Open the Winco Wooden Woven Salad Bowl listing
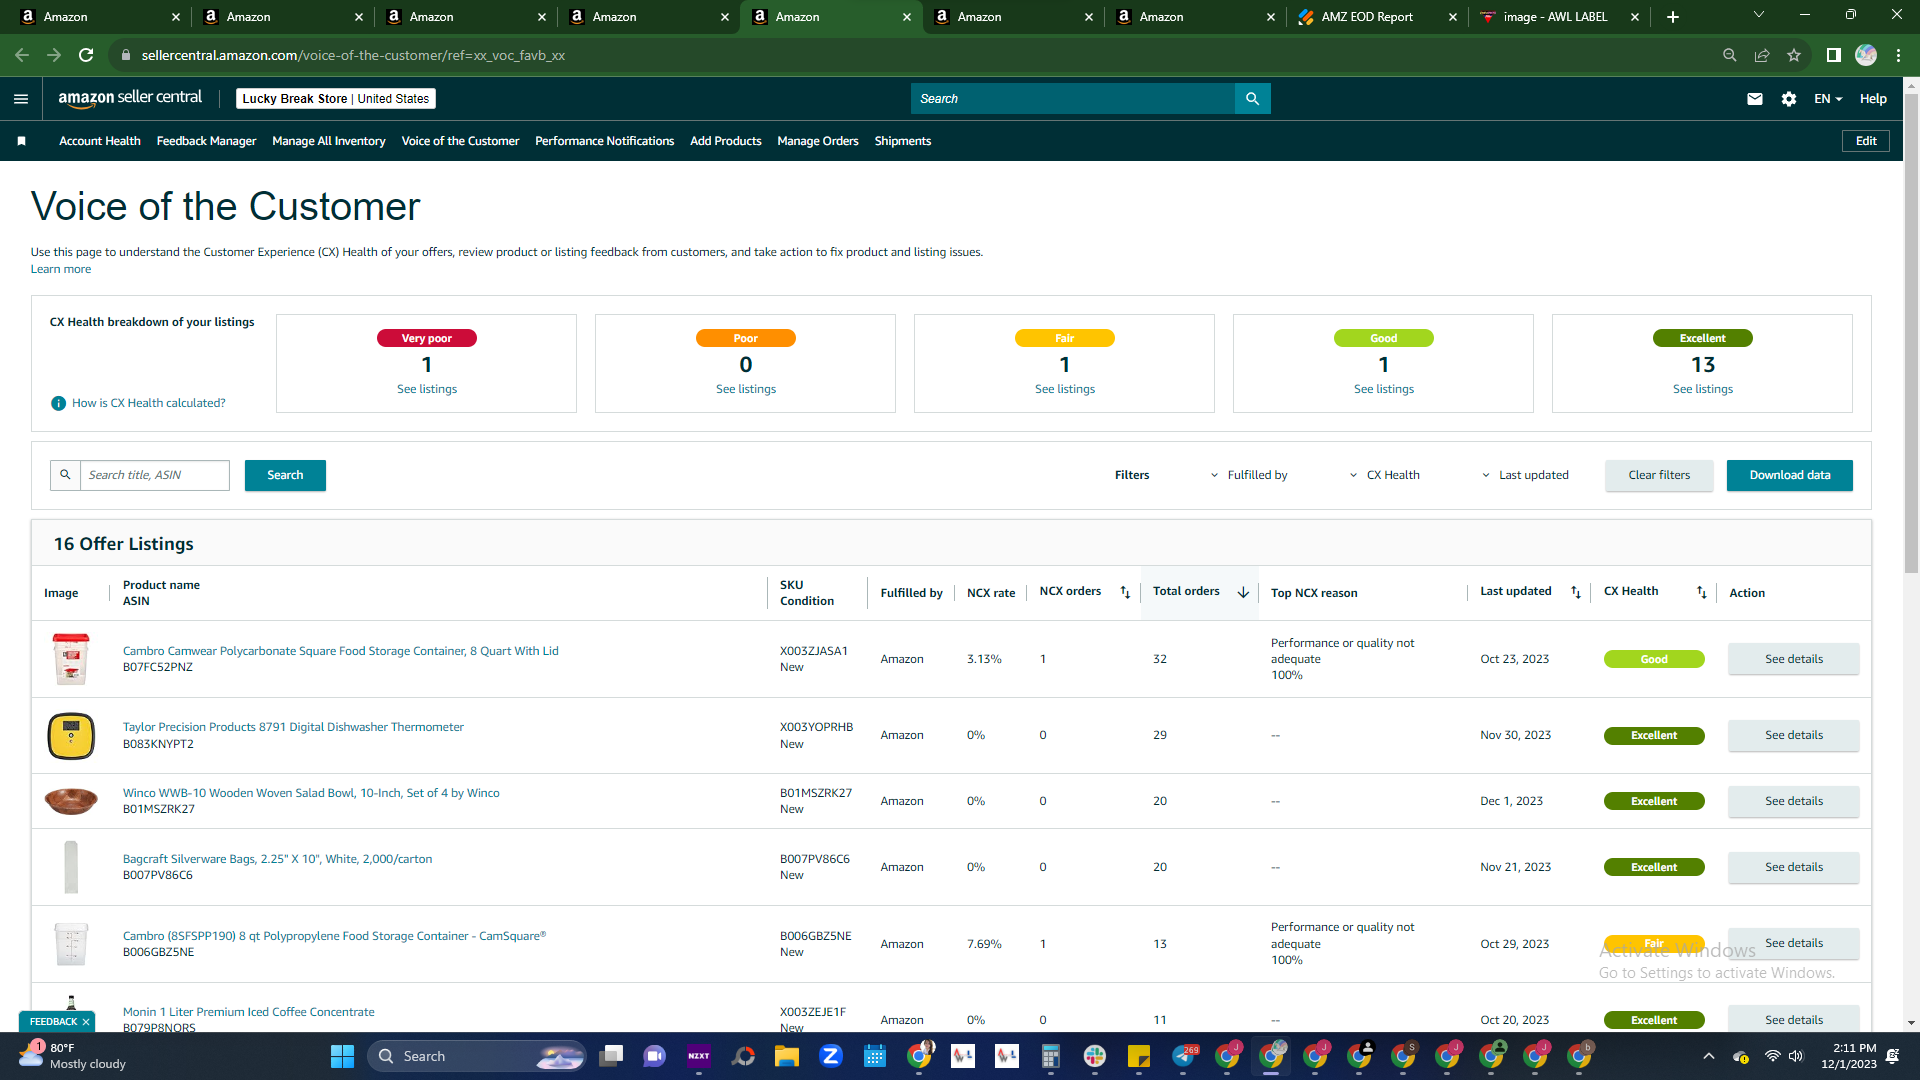 [311, 793]
